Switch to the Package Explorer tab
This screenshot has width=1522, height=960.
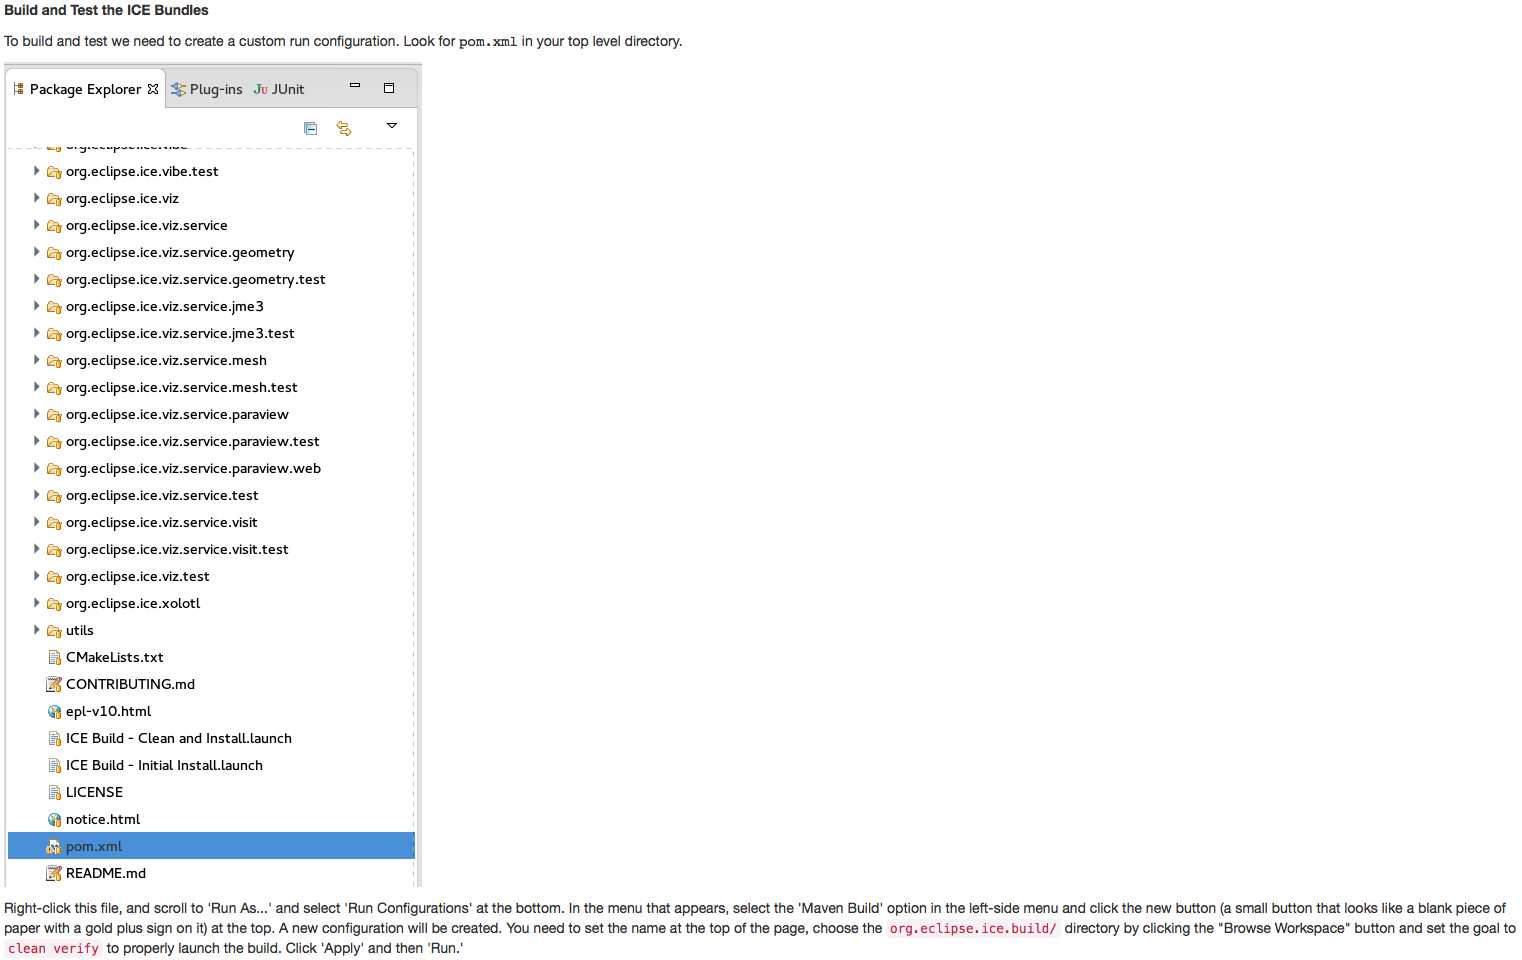pos(85,89)
